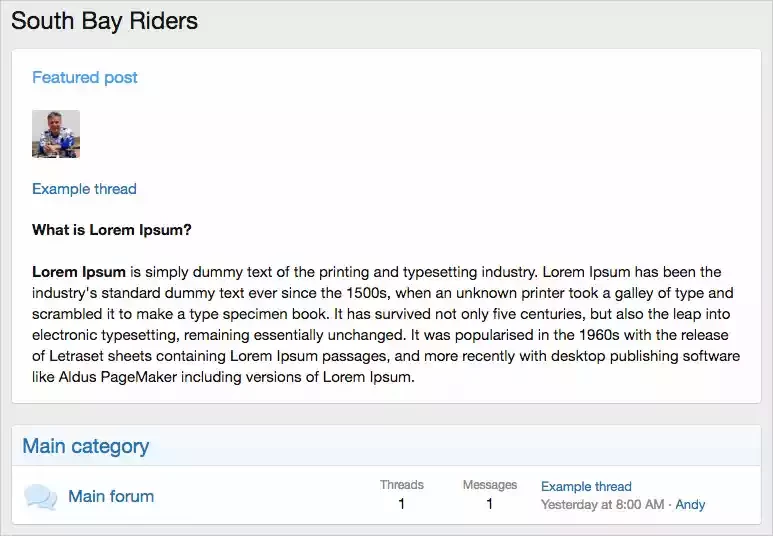Click the message count under Messages
Screen dimensions: 773x536
pyautogui.click(x=490, y=503)
